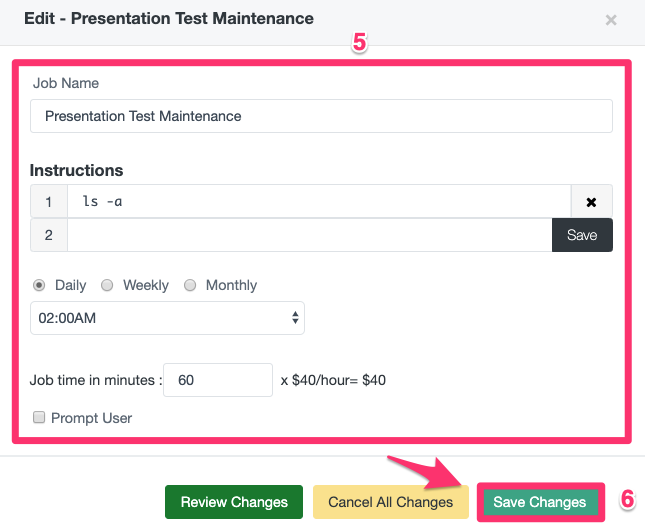Click the Instructions heading
The image size is (645, 531).
[77, 170]
